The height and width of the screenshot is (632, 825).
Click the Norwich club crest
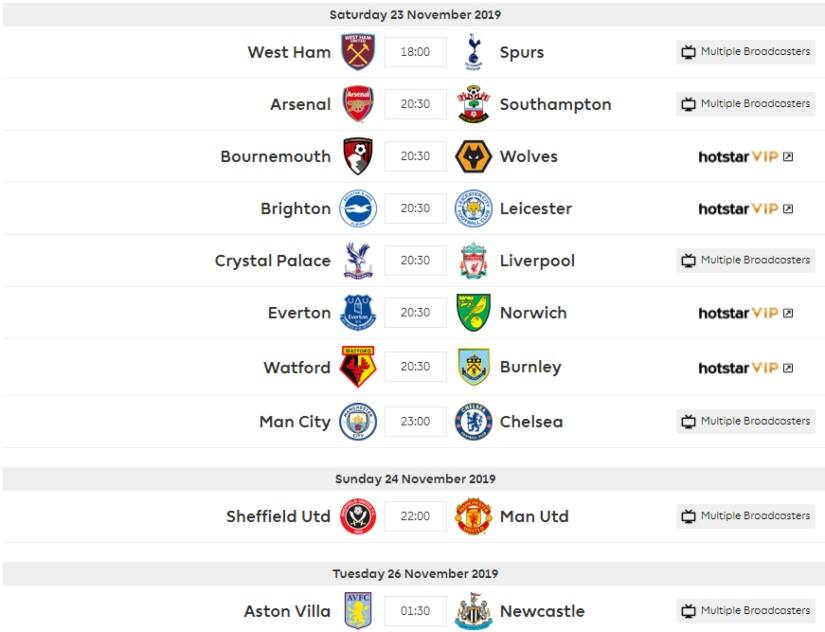[x=473, y=312]
